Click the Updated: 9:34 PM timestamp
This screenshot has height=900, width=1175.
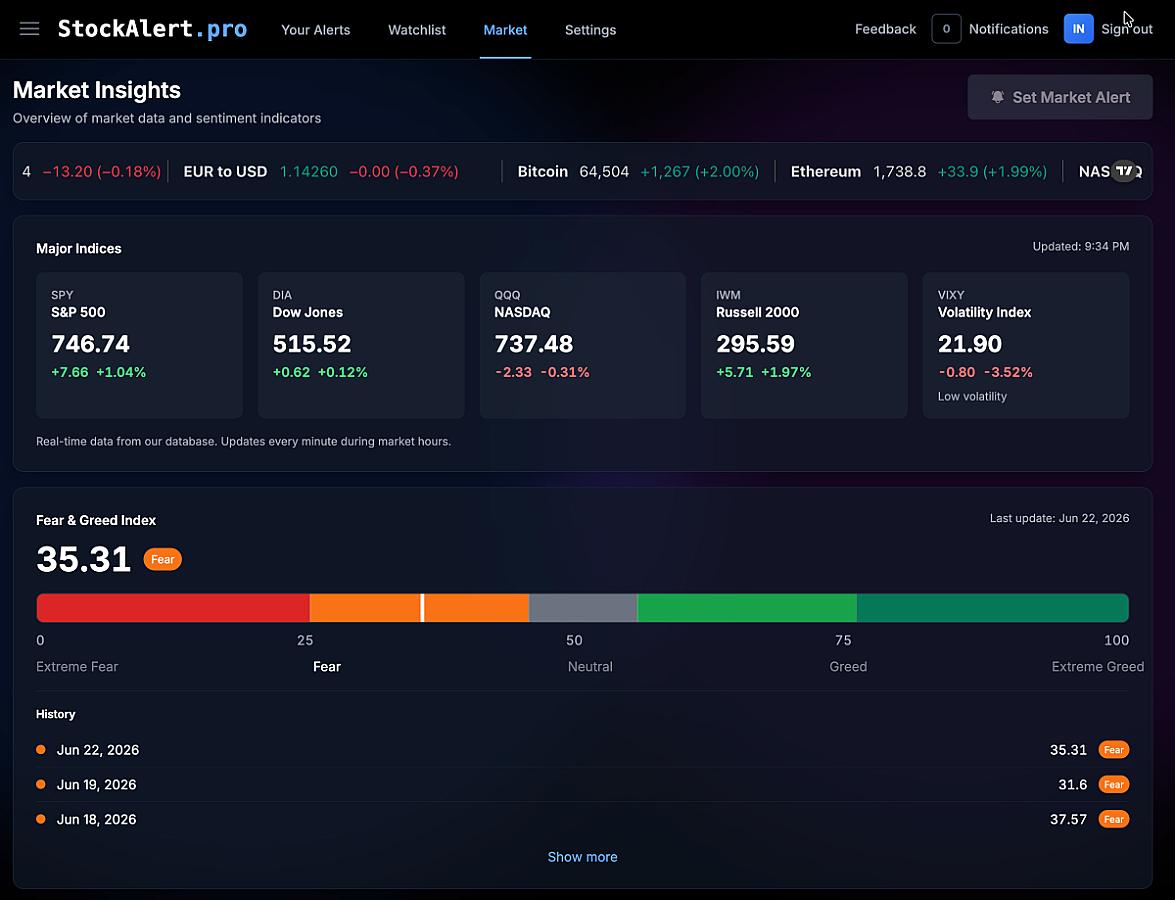coord(1081,247)
